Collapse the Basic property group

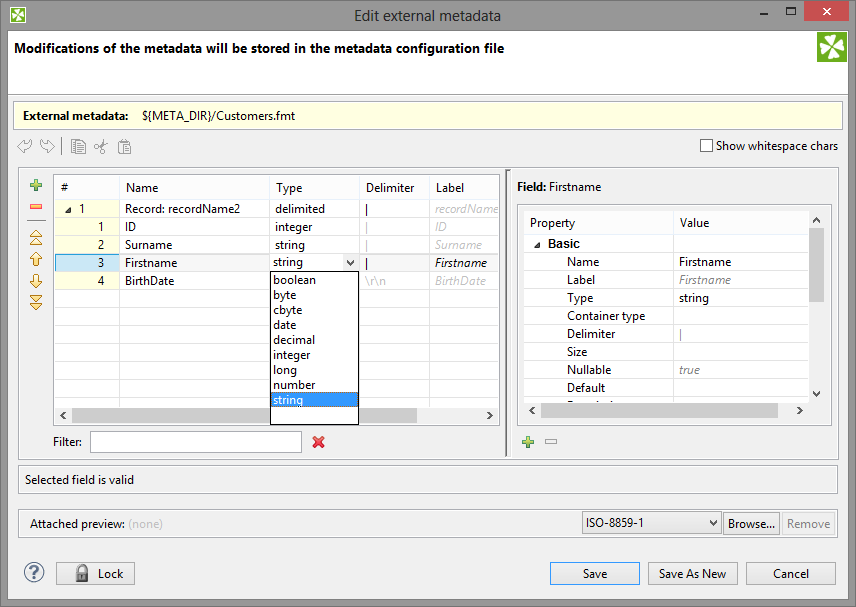click(537, 245)
